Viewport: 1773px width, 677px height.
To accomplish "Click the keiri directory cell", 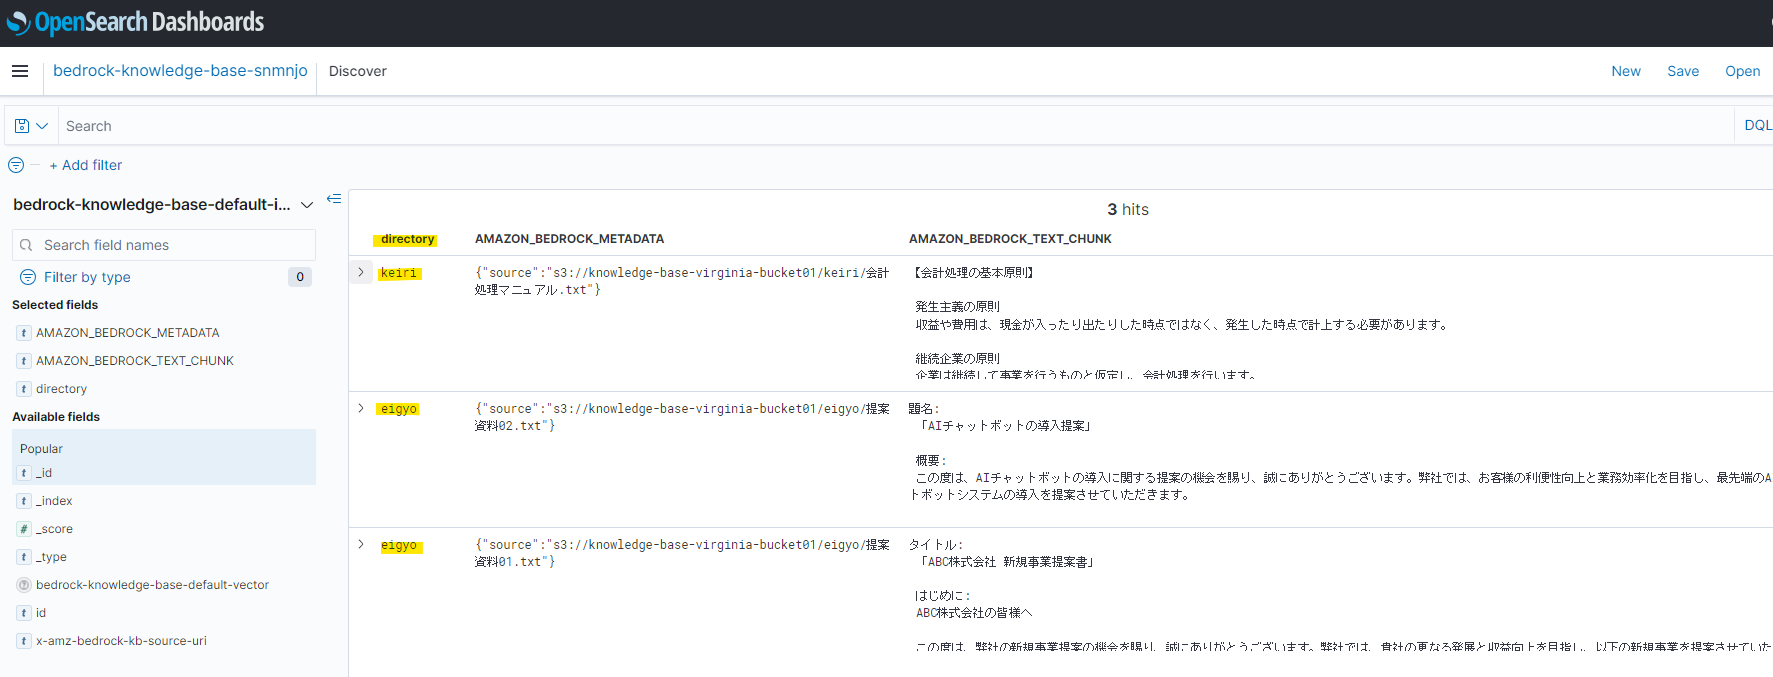I will tap(399, 273).
